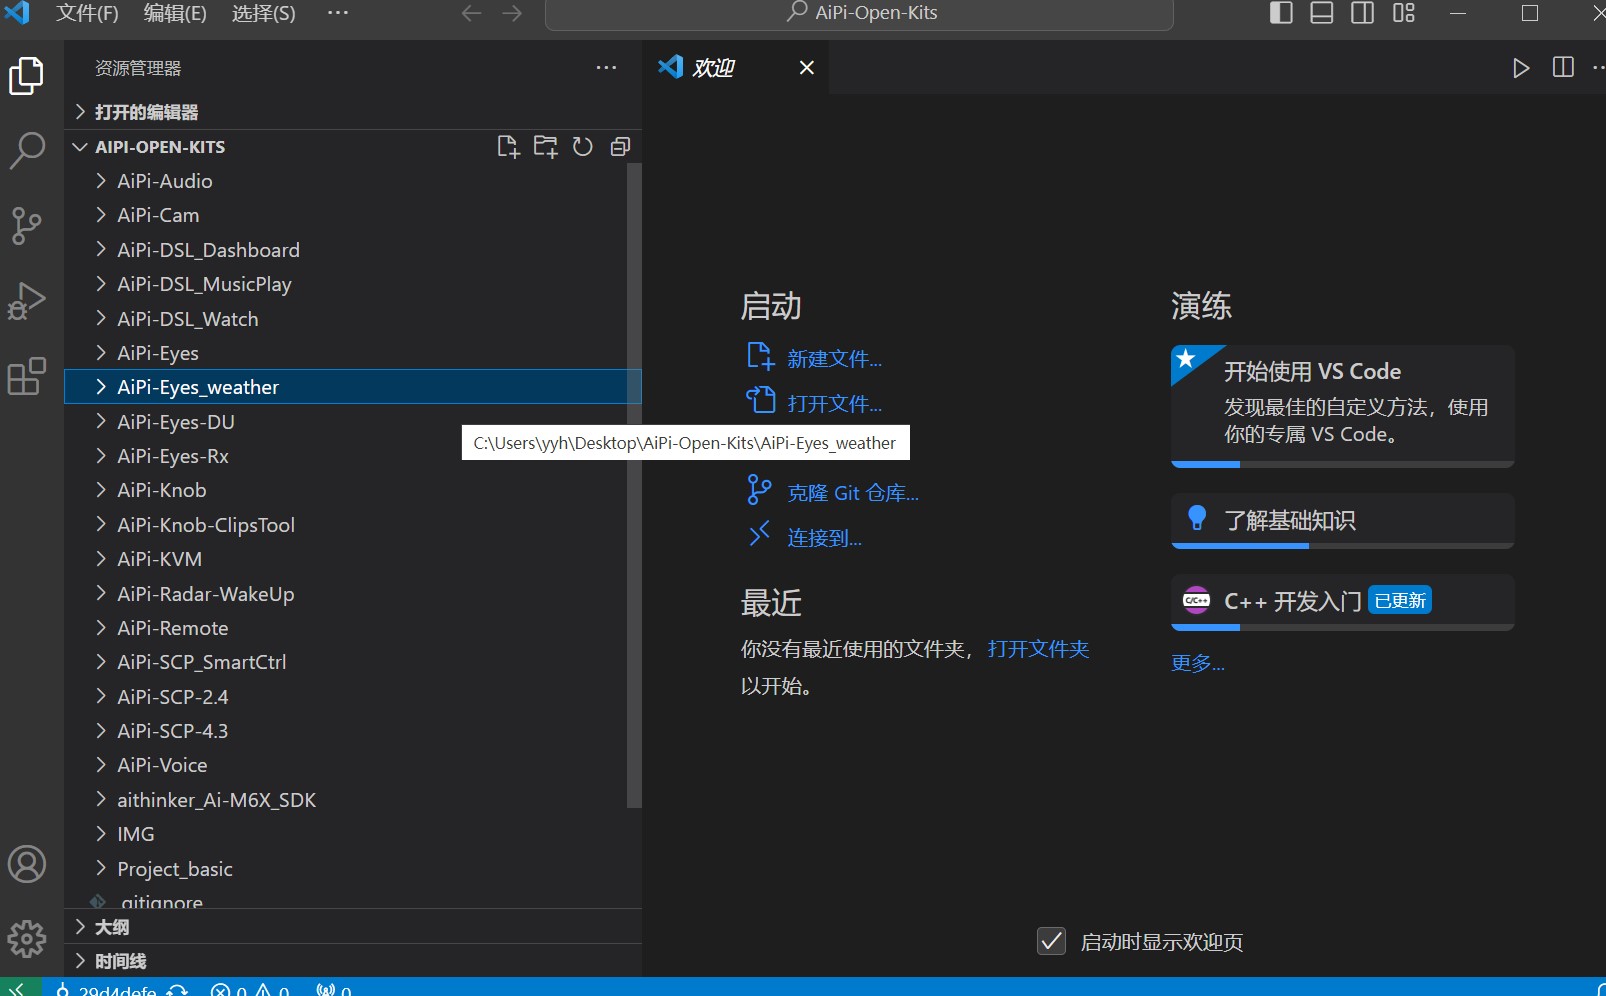Open the Manage gear settings icon
The image size is (1606, 996).
27,939
